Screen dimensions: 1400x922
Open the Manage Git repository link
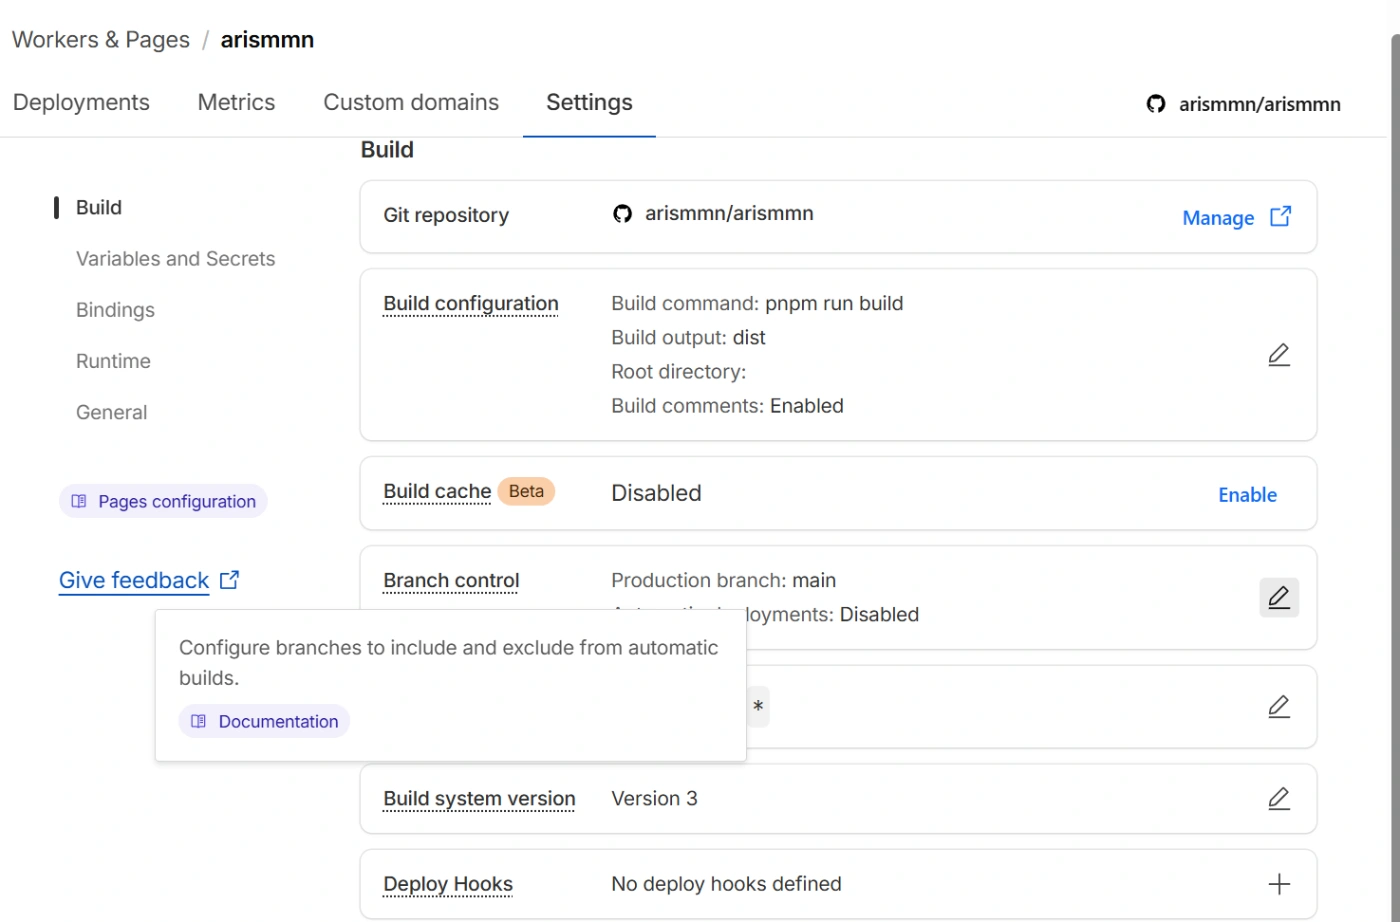click(x=1217, y=218)
